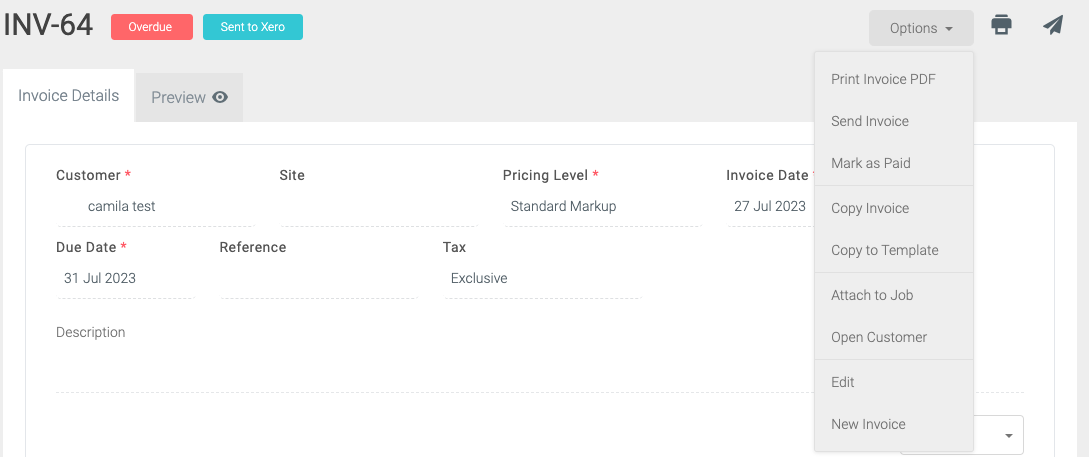Open the Options dropdown button

(921, 28)
